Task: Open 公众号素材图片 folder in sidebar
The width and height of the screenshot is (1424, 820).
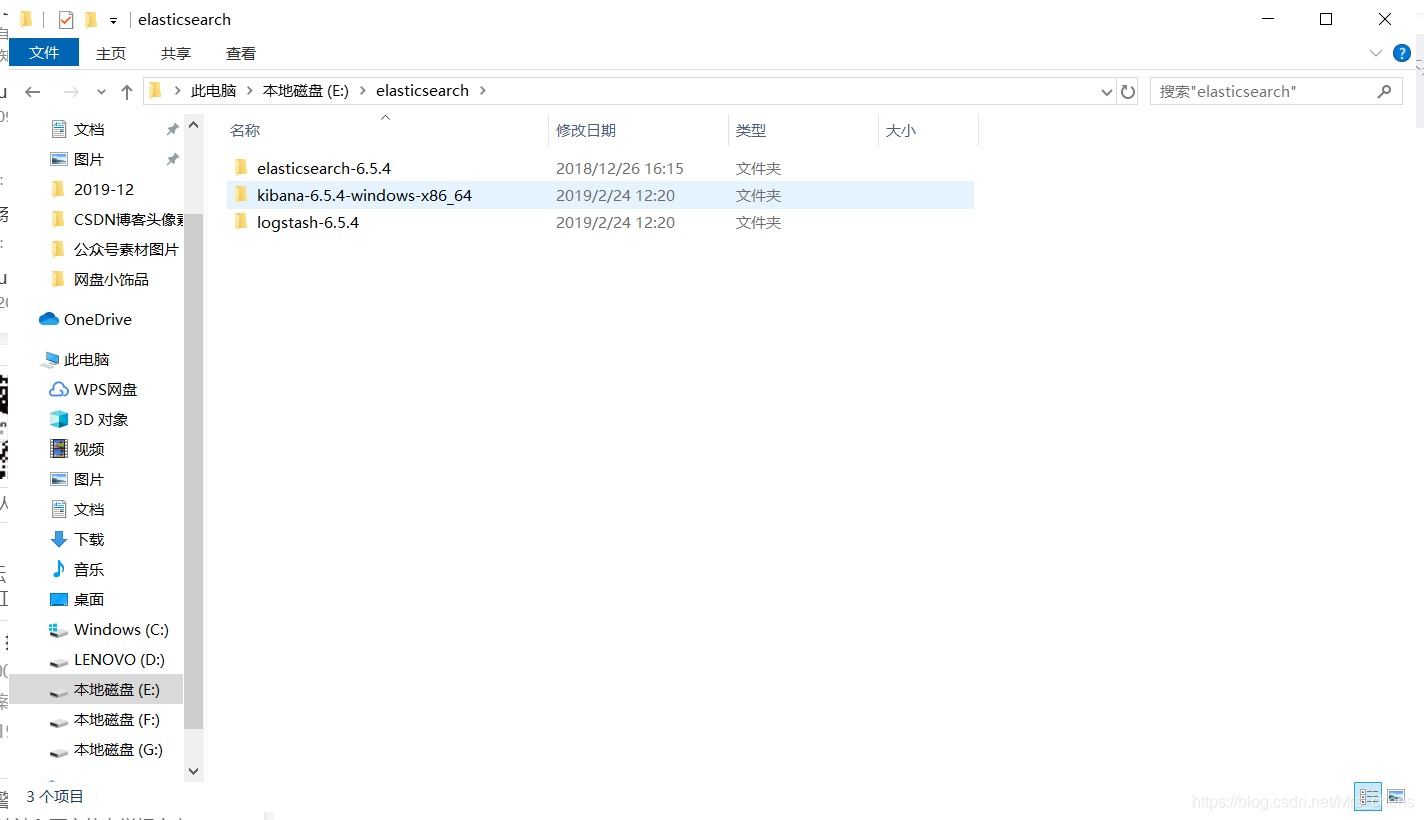Action: coord(126,249)
